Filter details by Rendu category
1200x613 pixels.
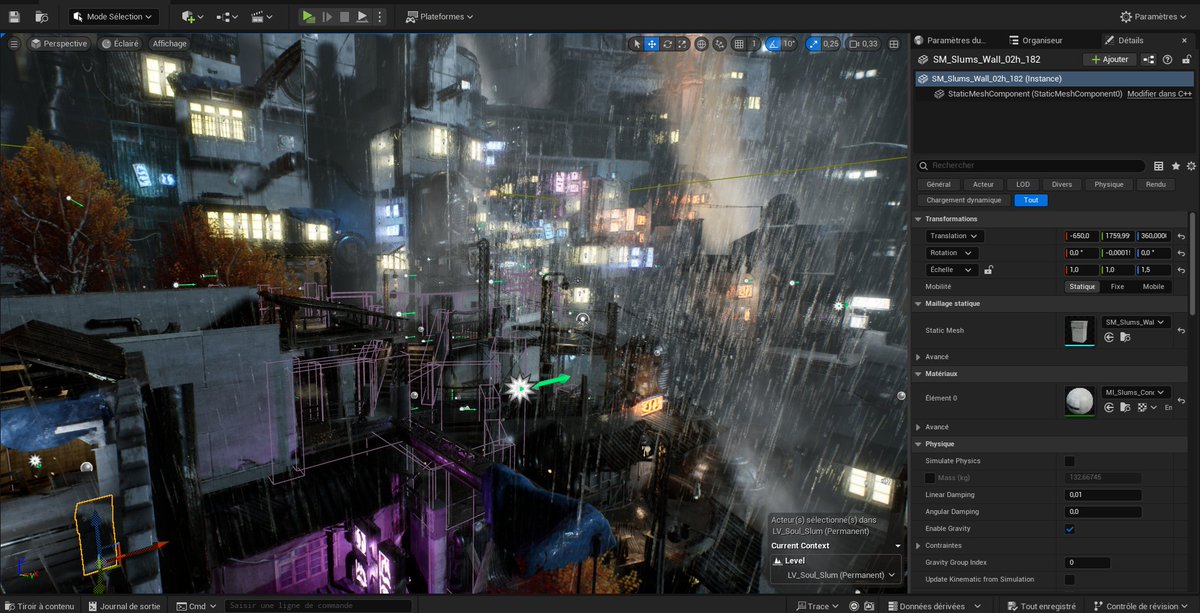point(1155,184)
